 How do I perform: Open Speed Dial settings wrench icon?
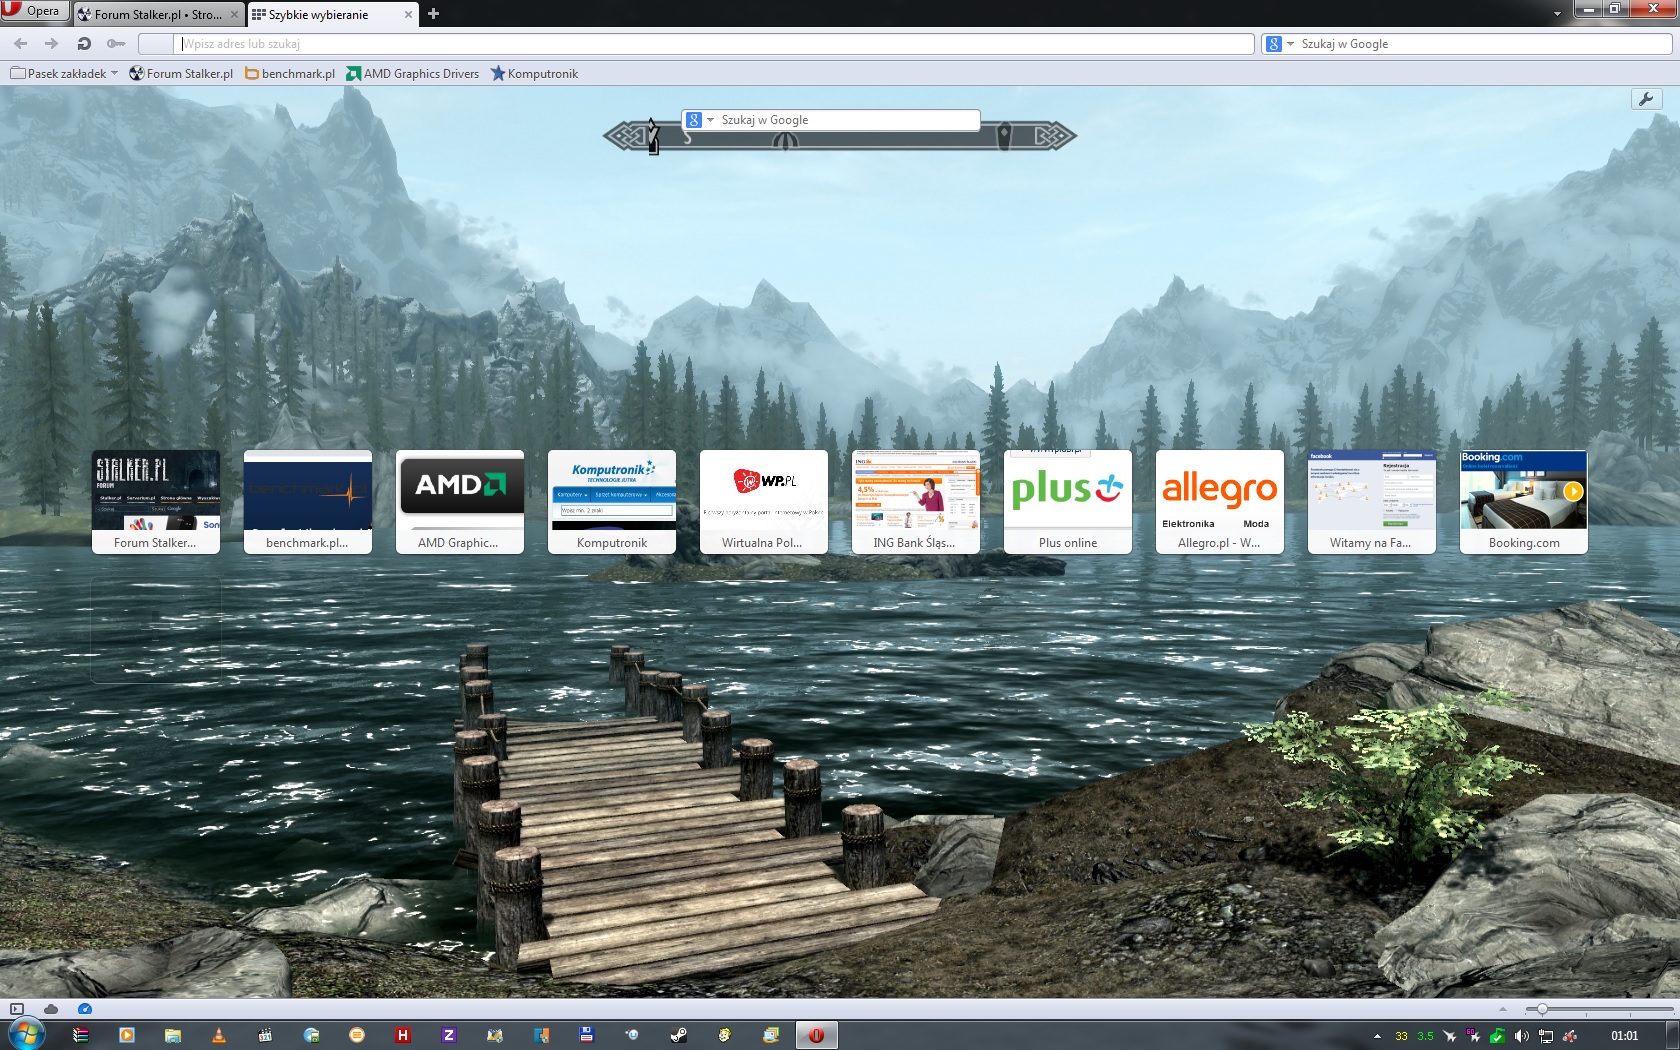(1645, 99)
